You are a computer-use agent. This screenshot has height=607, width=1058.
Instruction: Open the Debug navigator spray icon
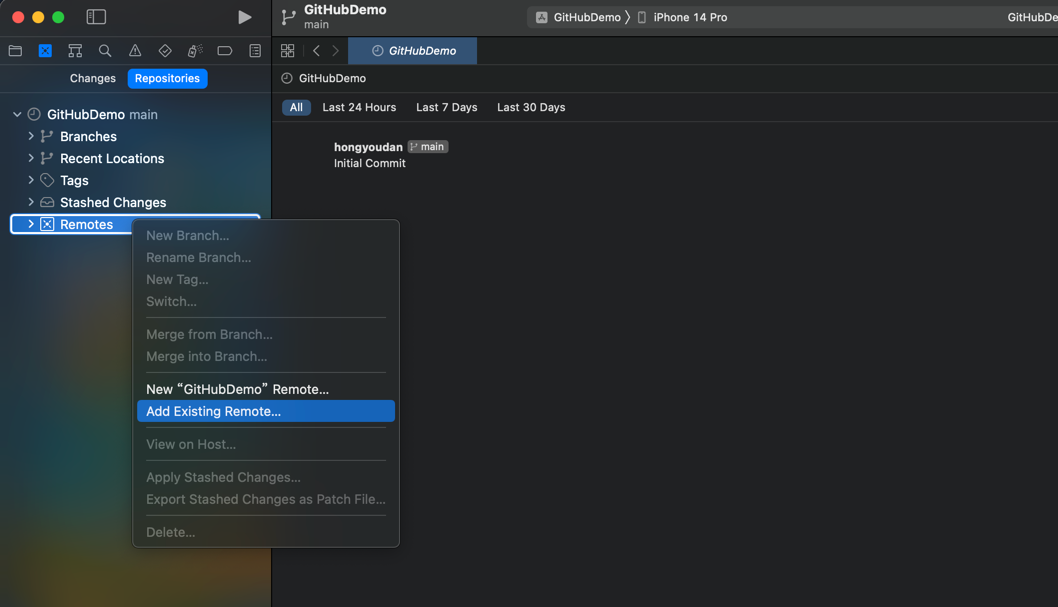tap(195, 51)
